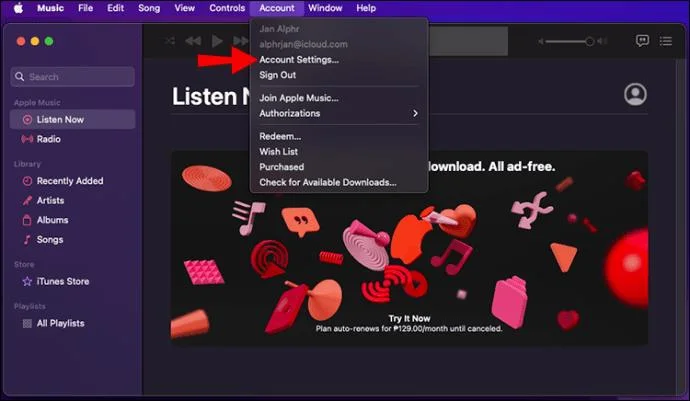Select Redeem… menu entry
This screenshot has width=690, height=401.
click(339, 136)
